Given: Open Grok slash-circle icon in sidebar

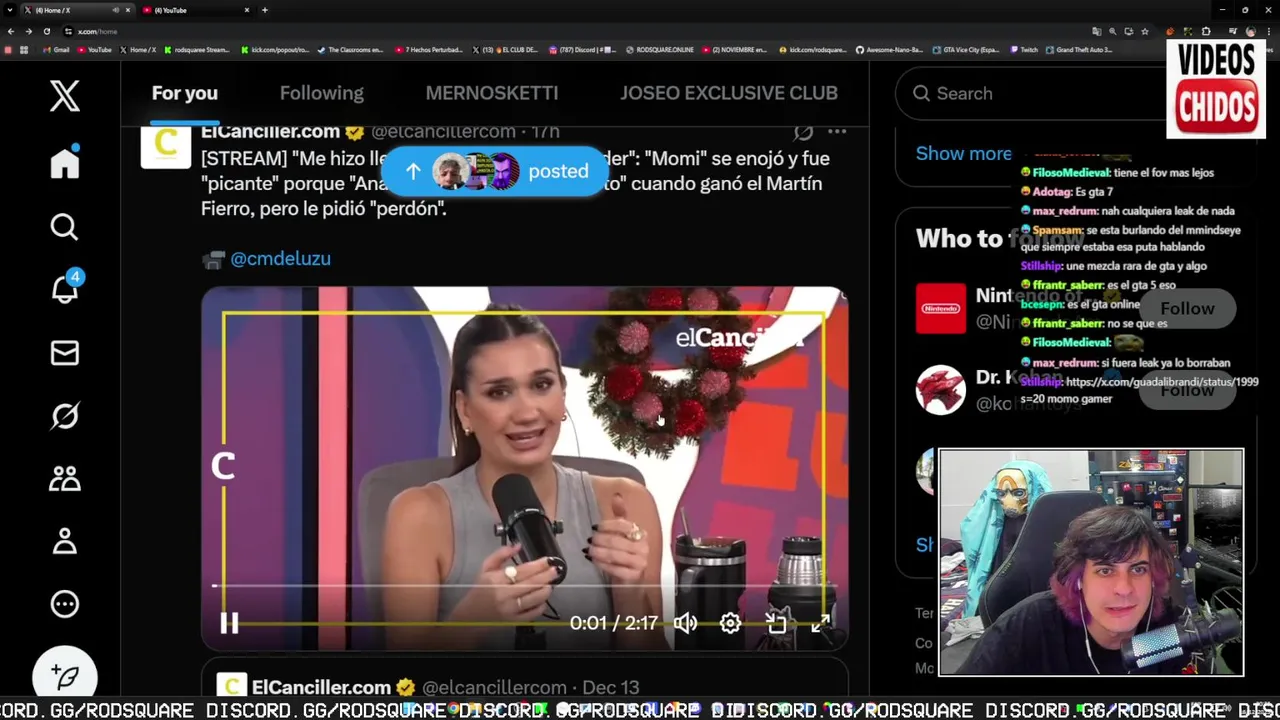Looking at the screenshot, I should coord(65,415).
